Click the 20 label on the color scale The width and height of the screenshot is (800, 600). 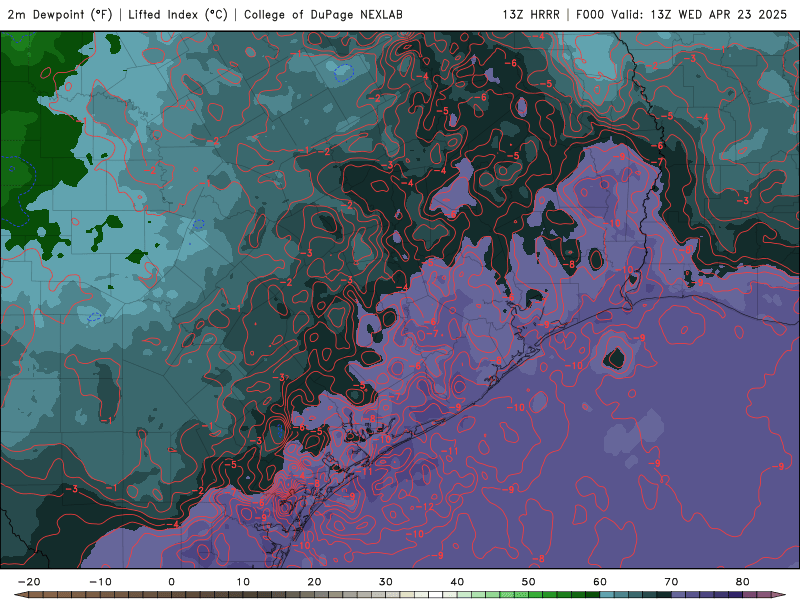(314, 582)
